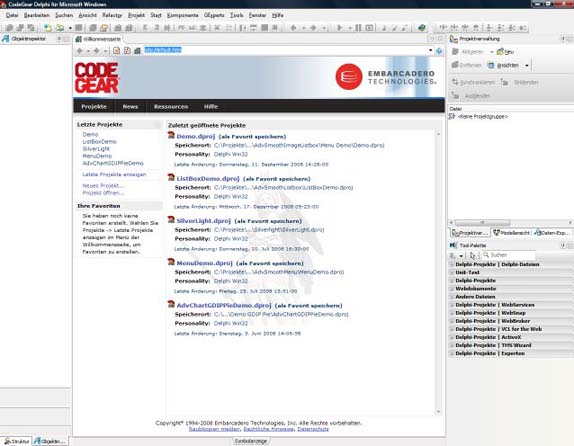Screen dimensions: 574x446
Task: Click Symbolanzeige tab at bottom
Action: point(251,441)
